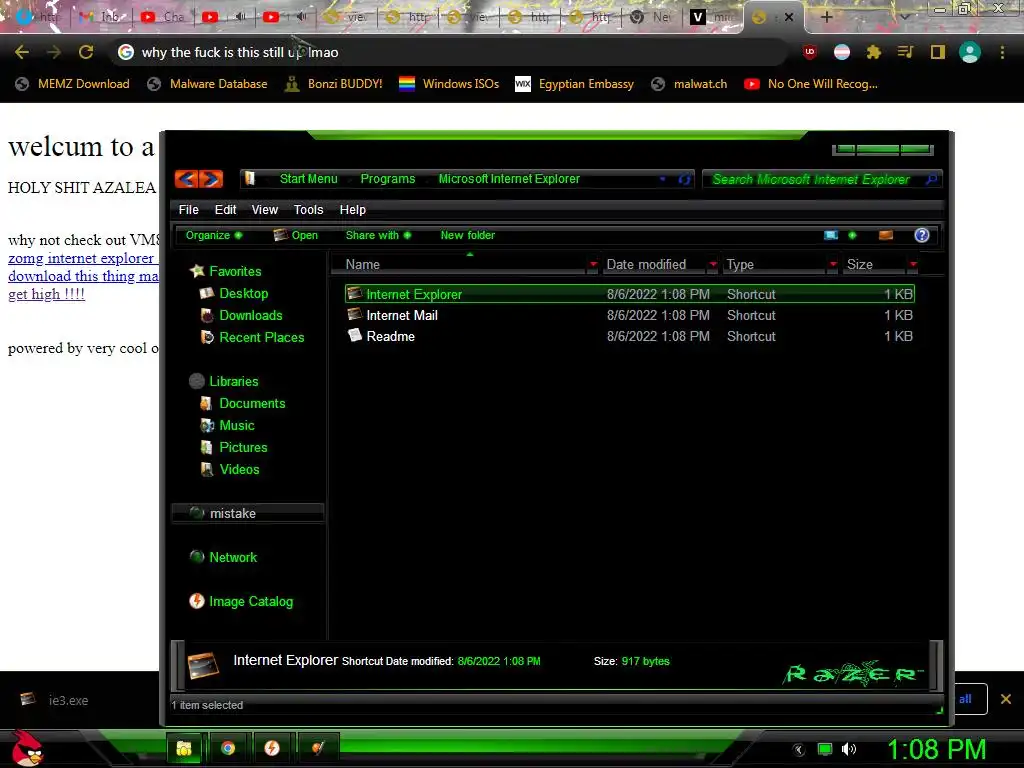
Task: Go back in Chrome browser
Action: click(x=22, y=52)
